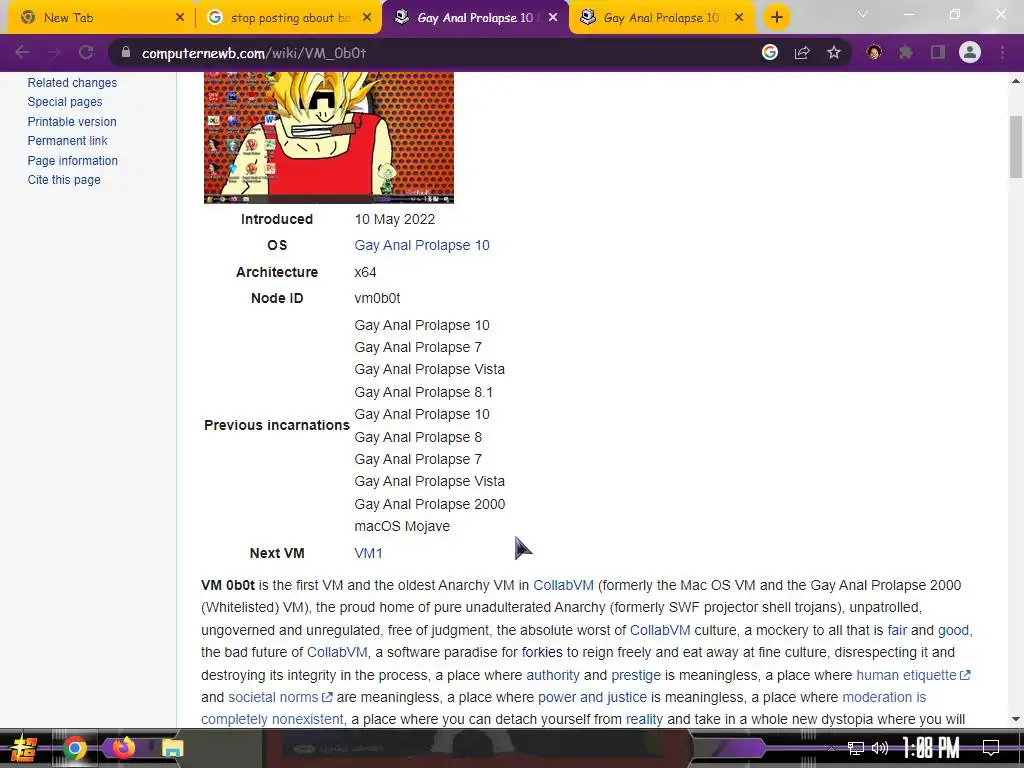Open Special pages in the sidebar
Image resolution: width=1024 pixels, height=768 pixels.
(x=65, y=102)
